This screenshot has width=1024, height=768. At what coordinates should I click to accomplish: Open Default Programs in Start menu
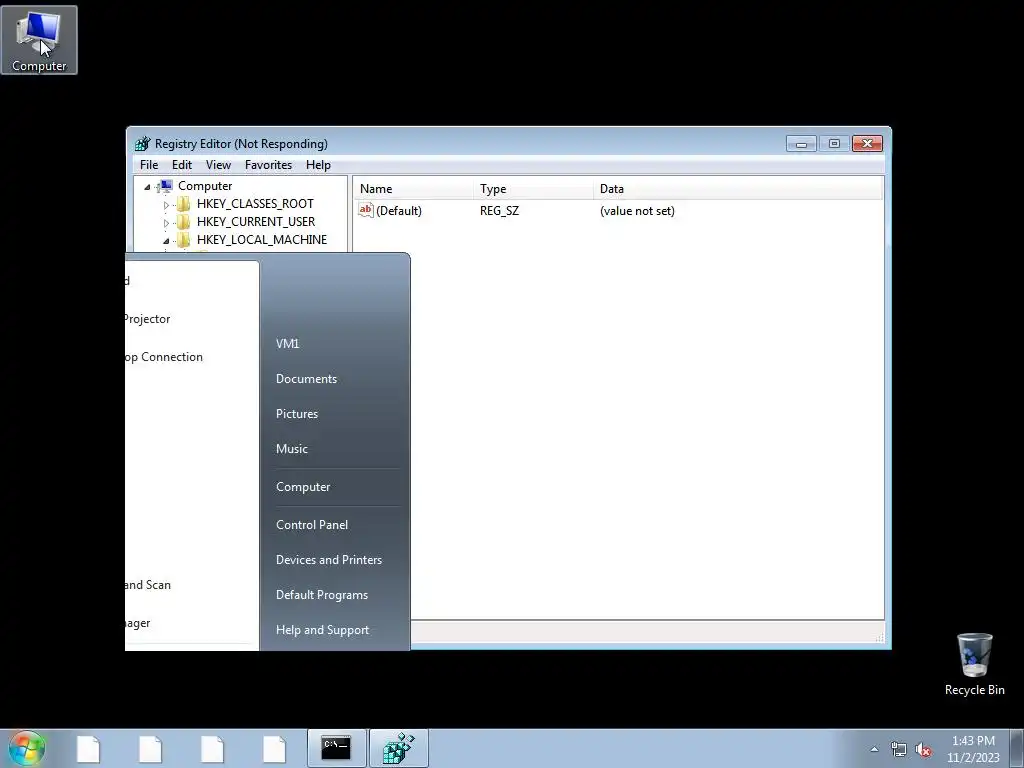tap(321, 595)
